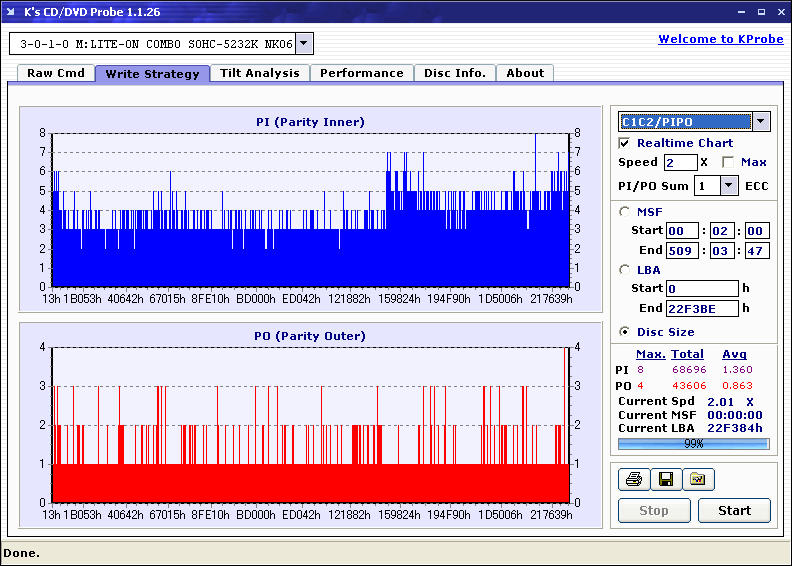Choose the Disc Size radio option
The image size is (792, 566).
[x=625, y=332]
